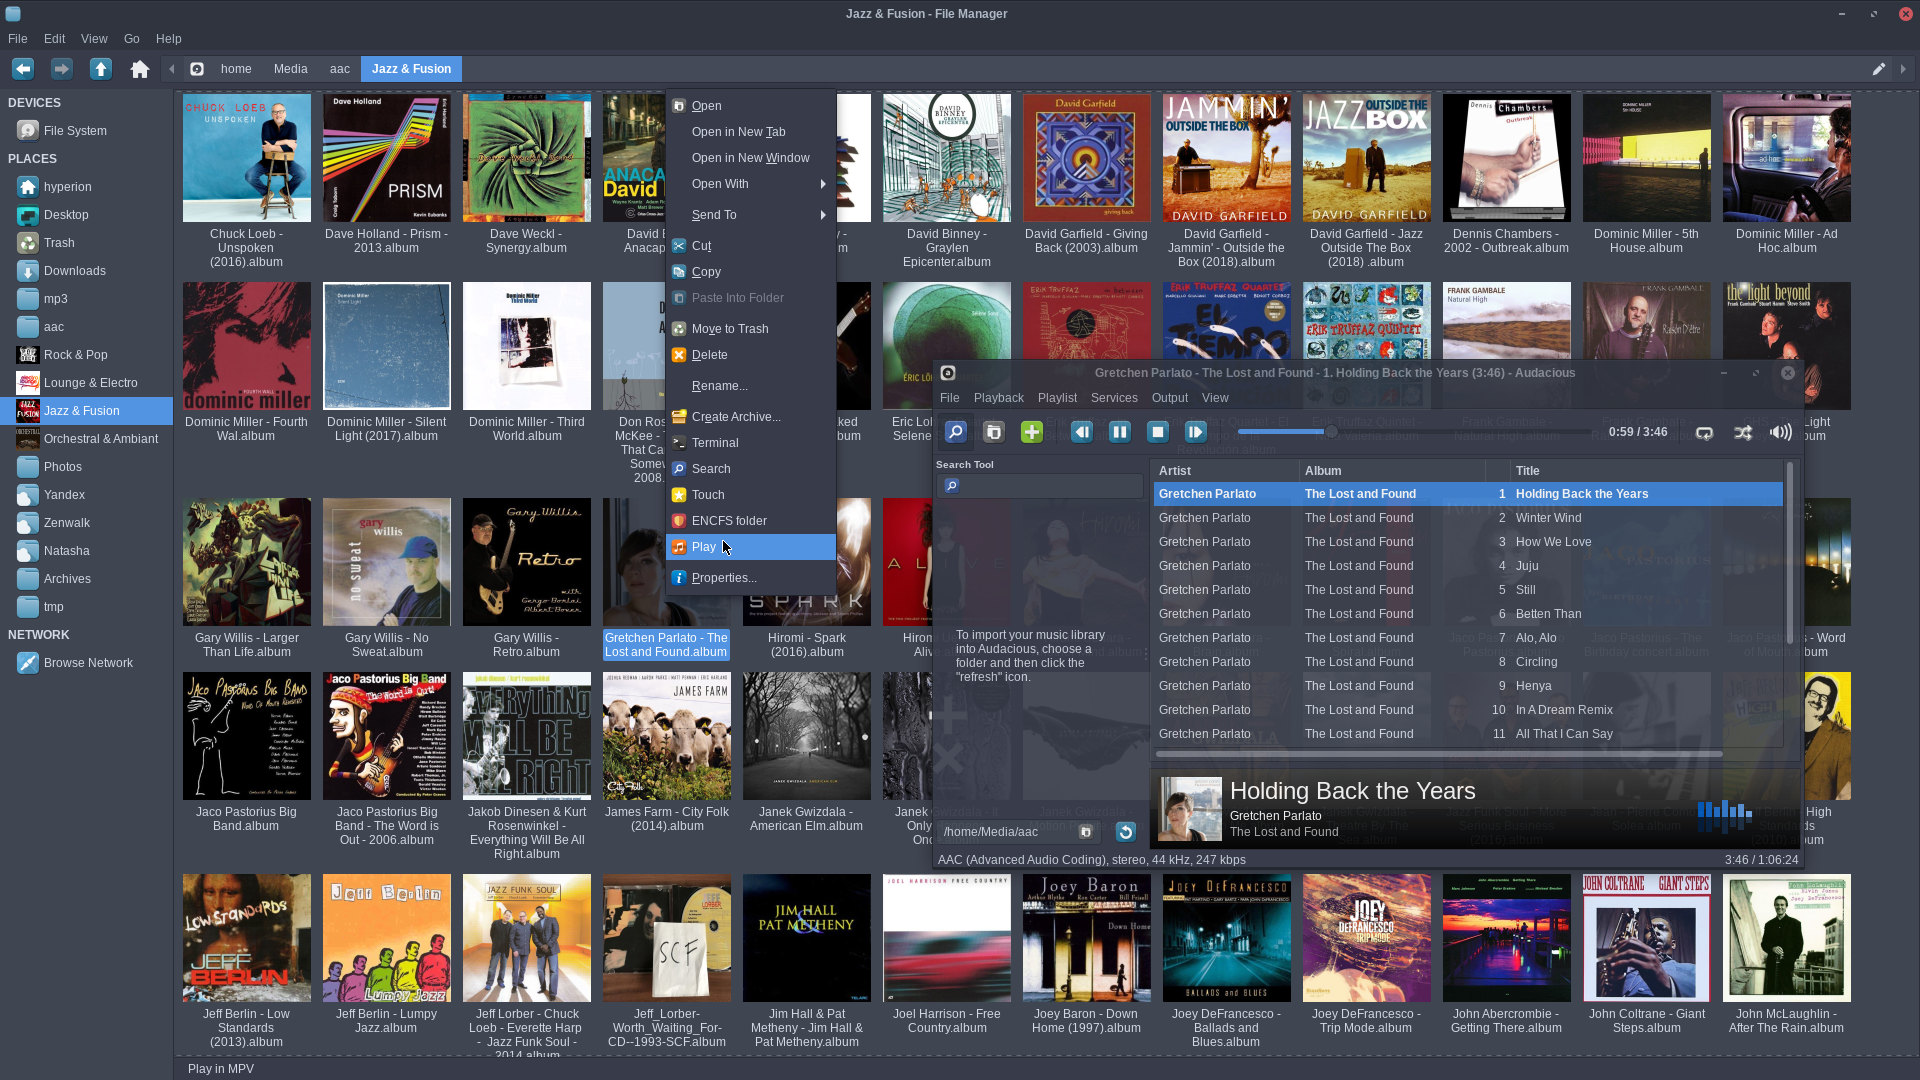Sort Audacious playlist by Album column header
The height and width of the screenshot is (1080, 1920).
[x=1392, y=471]
